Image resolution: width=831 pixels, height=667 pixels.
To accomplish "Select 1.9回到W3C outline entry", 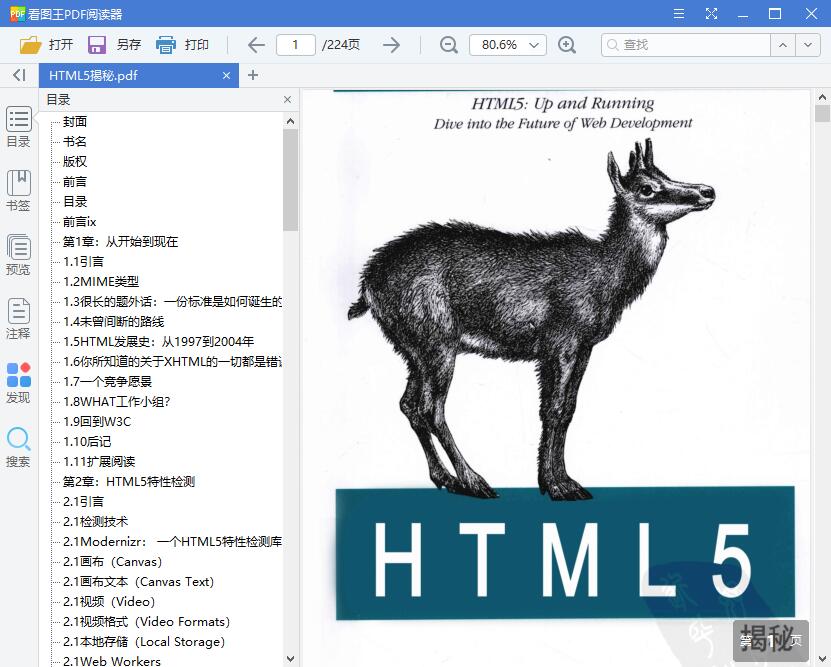I will click(97, 422).
